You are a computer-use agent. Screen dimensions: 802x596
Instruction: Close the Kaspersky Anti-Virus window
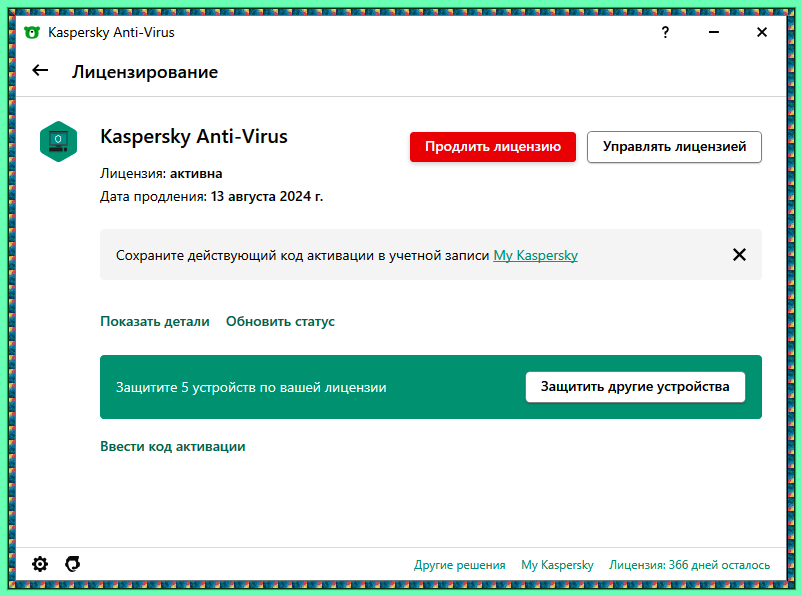[x=762, y=33]
